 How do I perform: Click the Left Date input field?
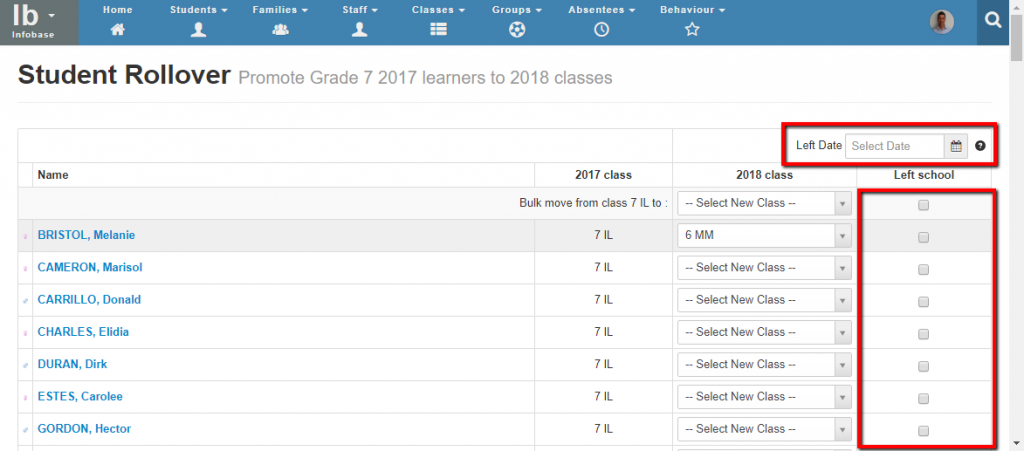tap(895, 146)
